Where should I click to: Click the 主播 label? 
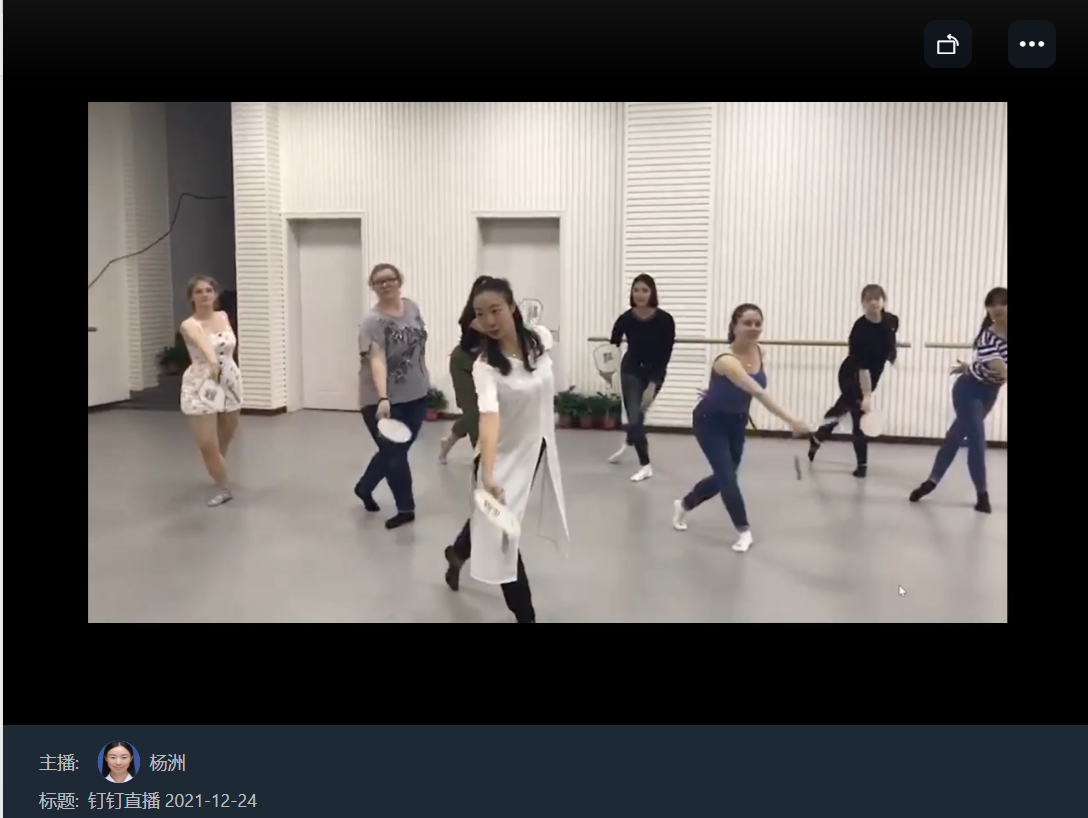pos(59,763)
